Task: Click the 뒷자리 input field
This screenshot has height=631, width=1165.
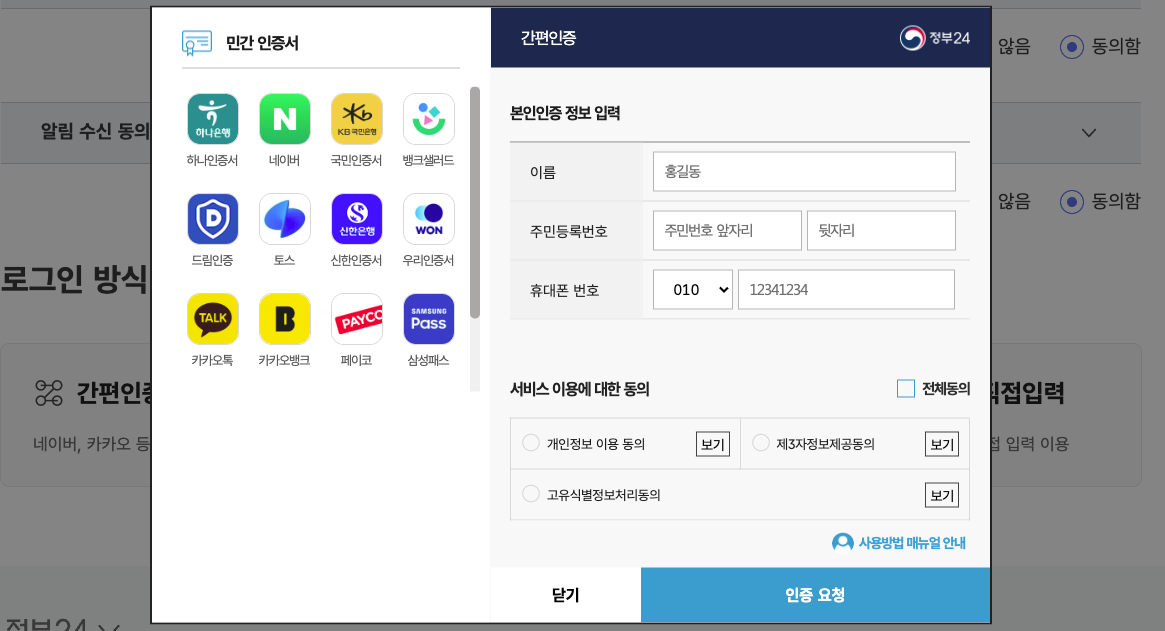Action: click(881, 230)
